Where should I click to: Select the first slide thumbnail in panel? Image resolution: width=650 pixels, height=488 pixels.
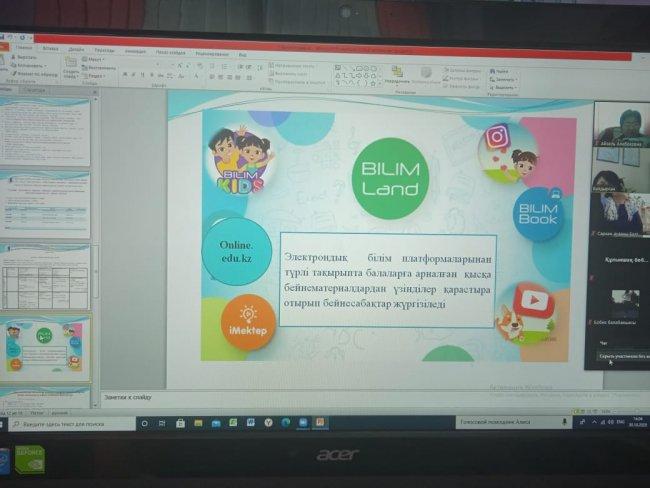tap(45, 131)
